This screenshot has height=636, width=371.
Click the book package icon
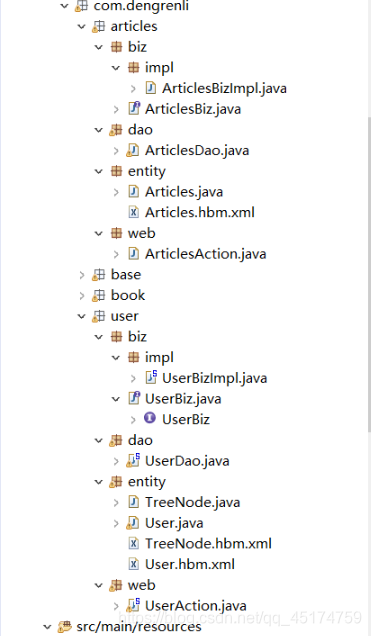(98, 295)
